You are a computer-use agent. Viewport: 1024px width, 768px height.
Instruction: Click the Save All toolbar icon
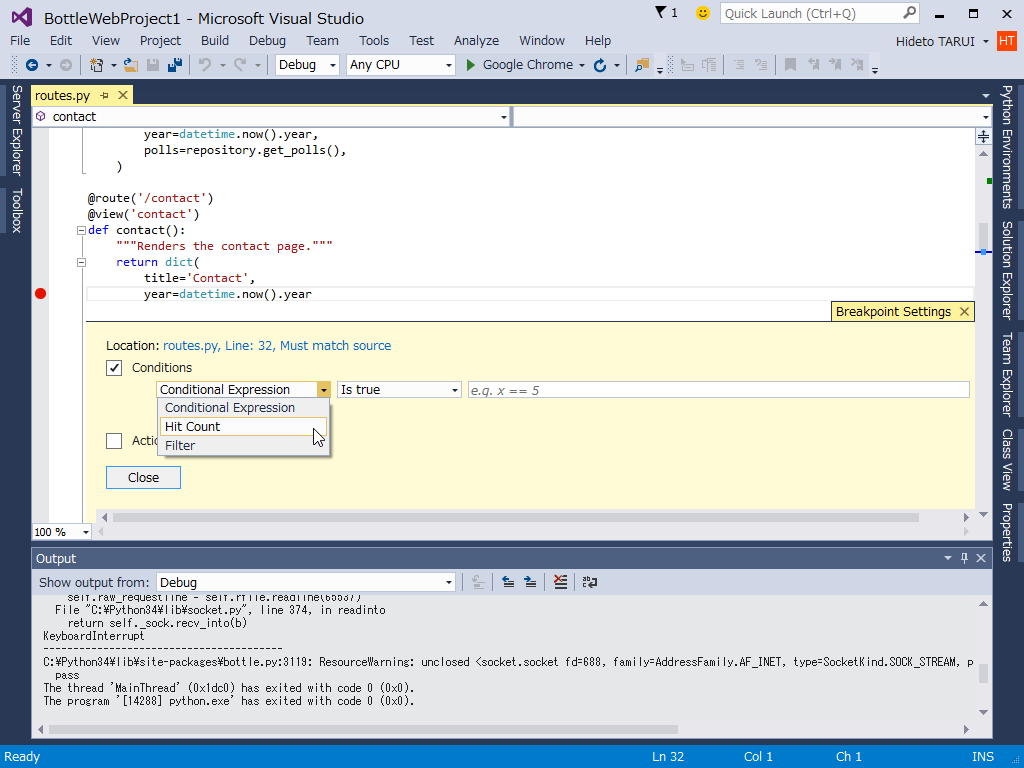click(x=175, y=65)
